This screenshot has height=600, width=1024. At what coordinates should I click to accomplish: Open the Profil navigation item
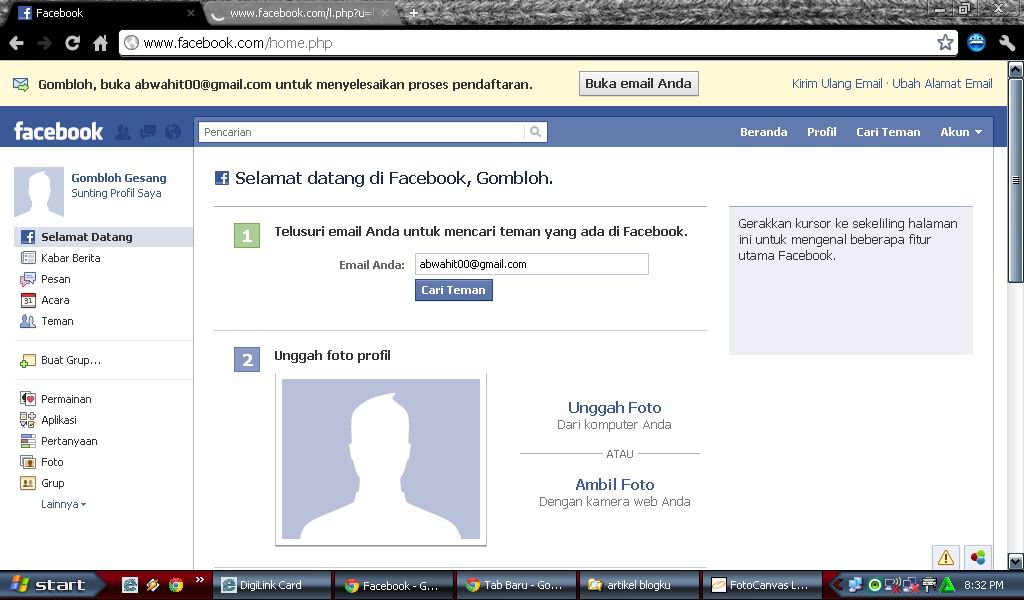[x=821, y=131]
